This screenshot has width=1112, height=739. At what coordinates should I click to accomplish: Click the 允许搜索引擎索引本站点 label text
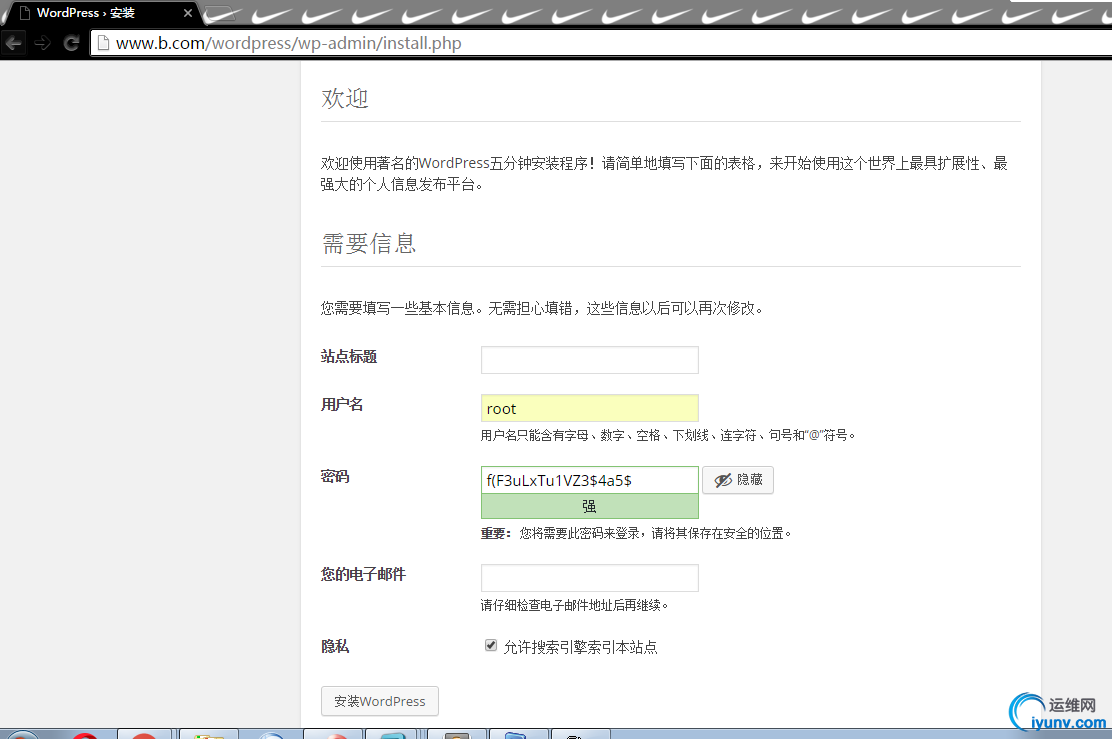click(x=580, y=647)
